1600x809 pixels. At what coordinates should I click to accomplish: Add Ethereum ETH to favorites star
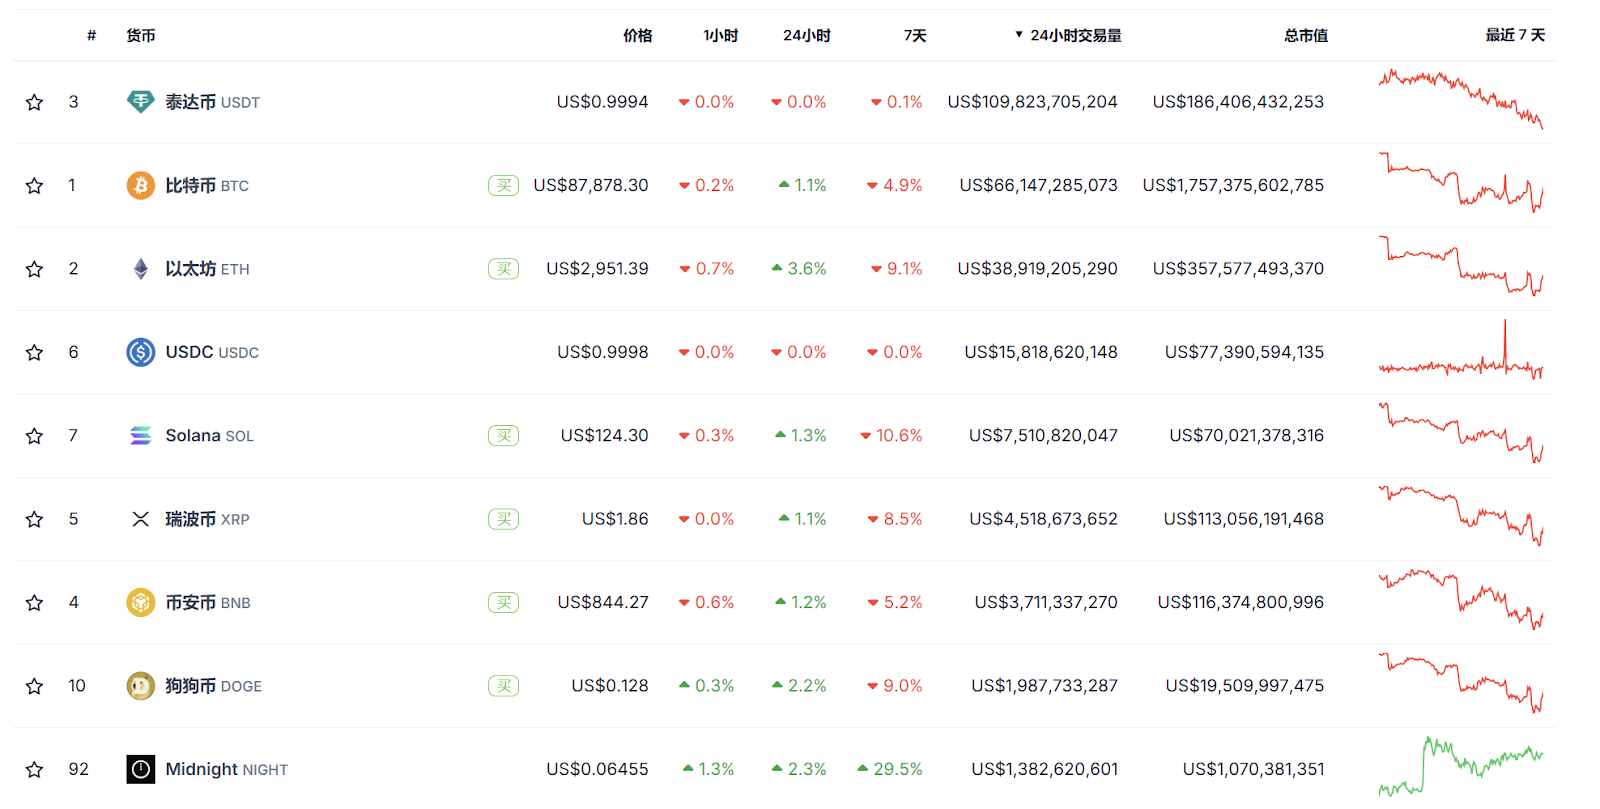34,269
